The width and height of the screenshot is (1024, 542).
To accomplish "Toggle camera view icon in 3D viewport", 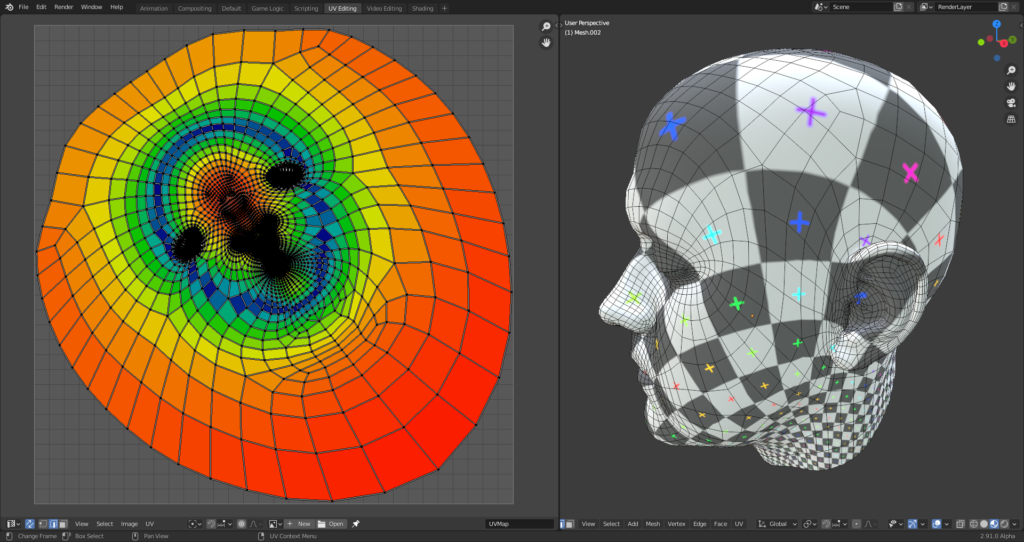I will pyautogui.click(x=1011, y=103).
